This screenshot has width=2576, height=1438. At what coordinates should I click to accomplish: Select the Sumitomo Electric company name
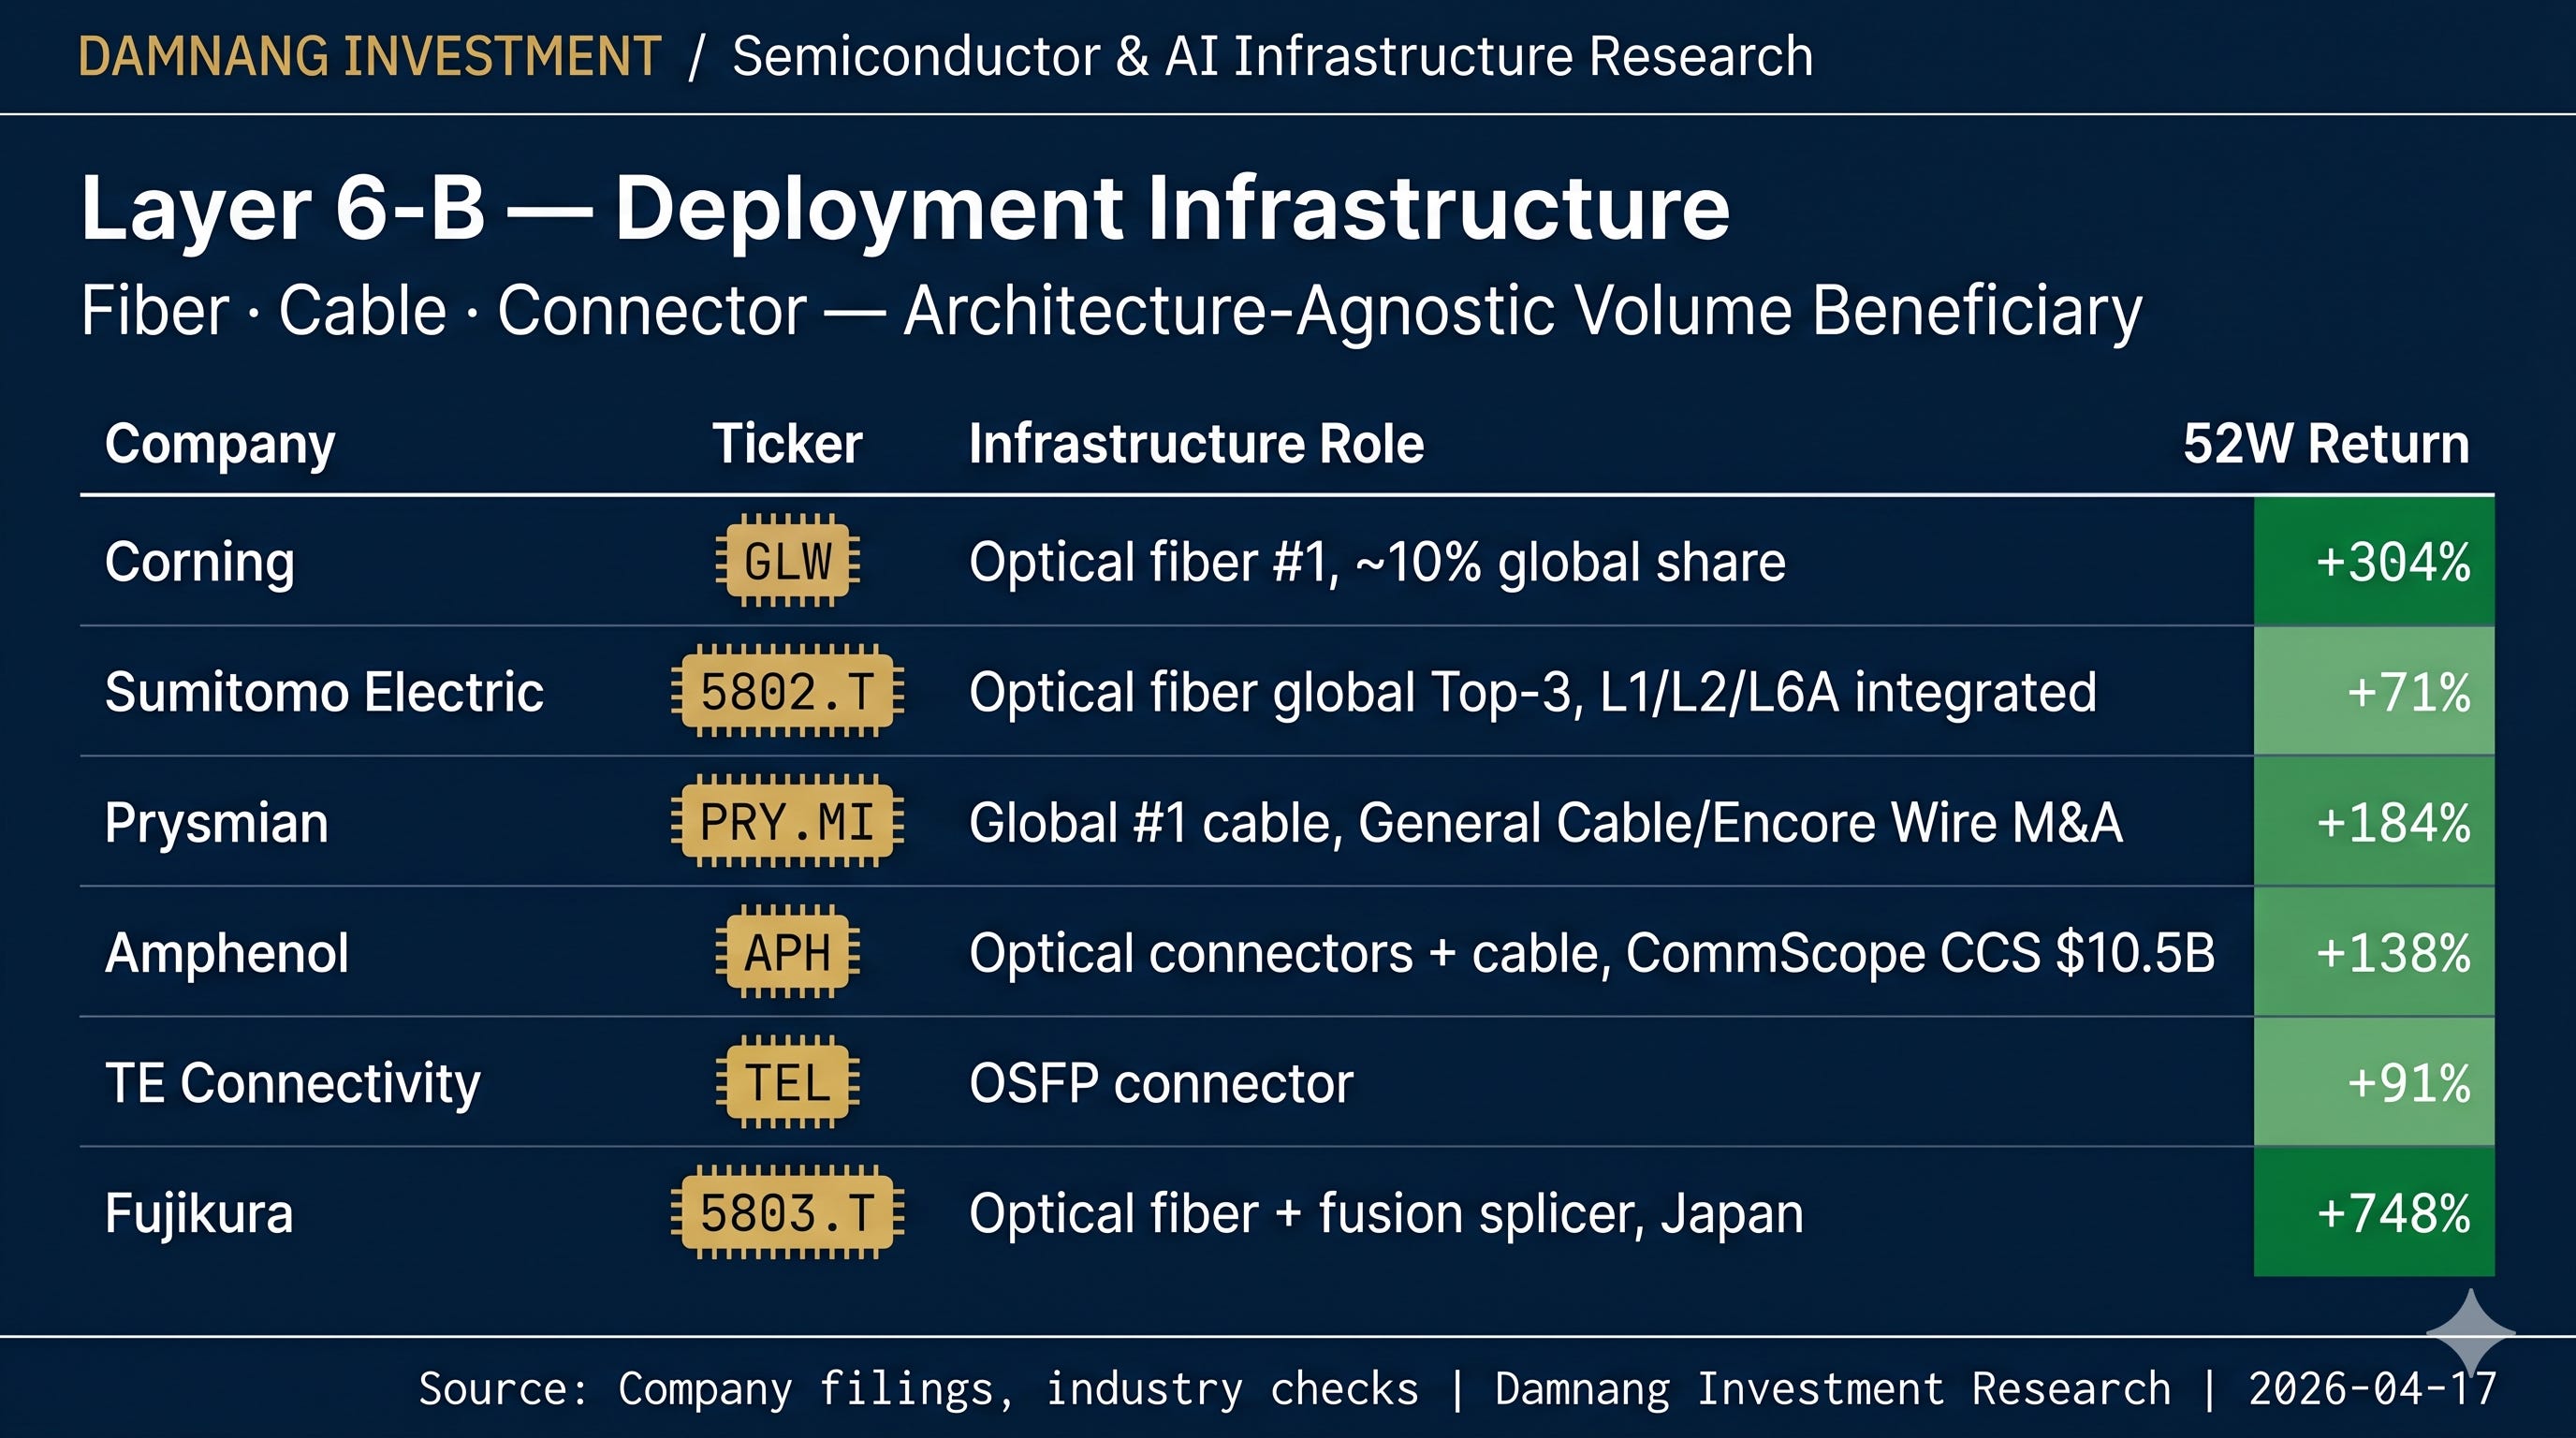pos(324,692)
